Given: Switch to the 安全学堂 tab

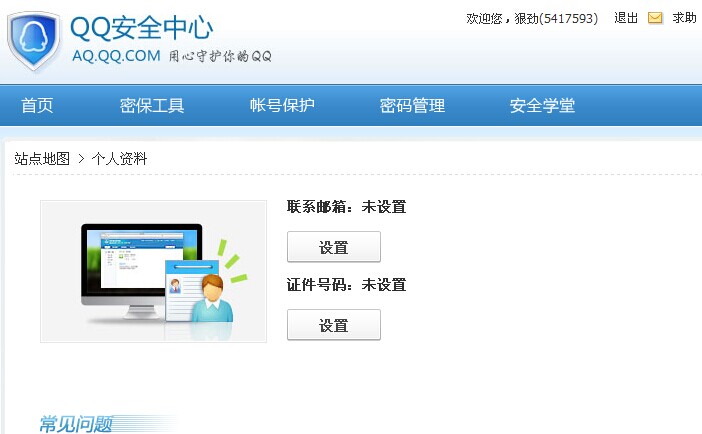Looking at the screenshot, I should [x=542, y=106].
